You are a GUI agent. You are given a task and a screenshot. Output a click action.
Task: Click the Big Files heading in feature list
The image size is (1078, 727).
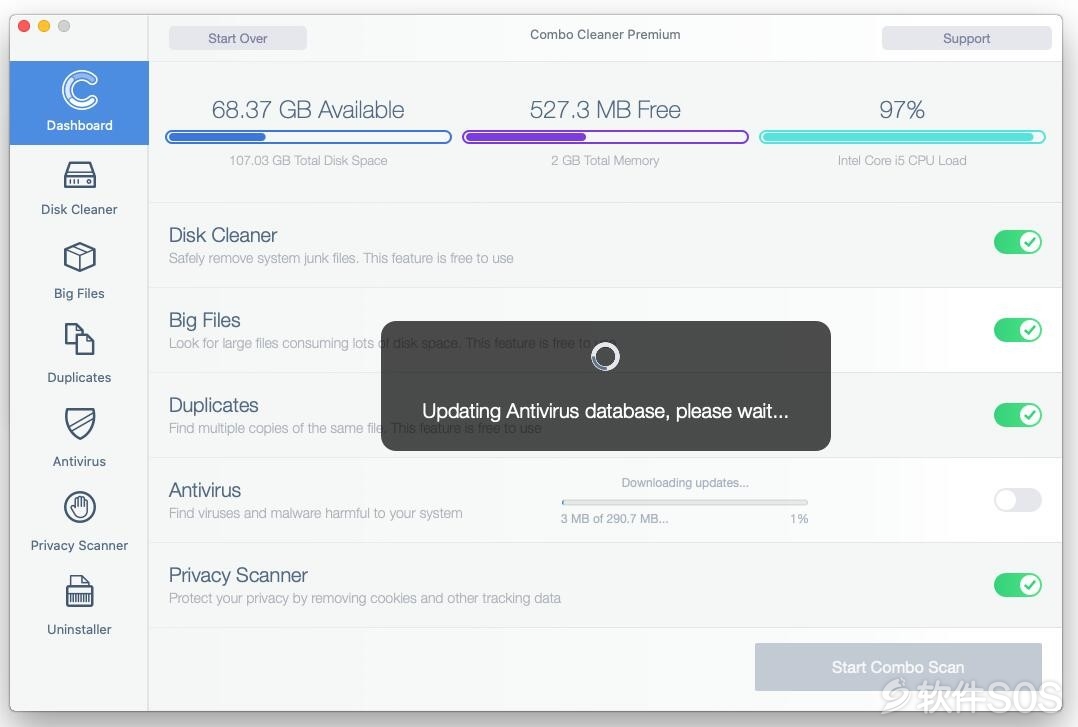(x=204, y=321)
